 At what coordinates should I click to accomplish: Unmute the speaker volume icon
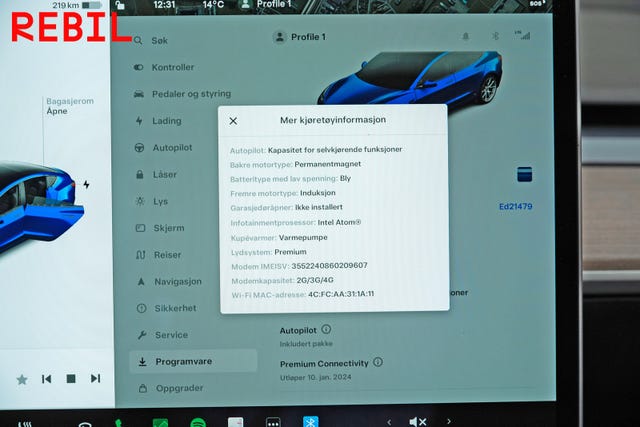[x=418, y=421]
